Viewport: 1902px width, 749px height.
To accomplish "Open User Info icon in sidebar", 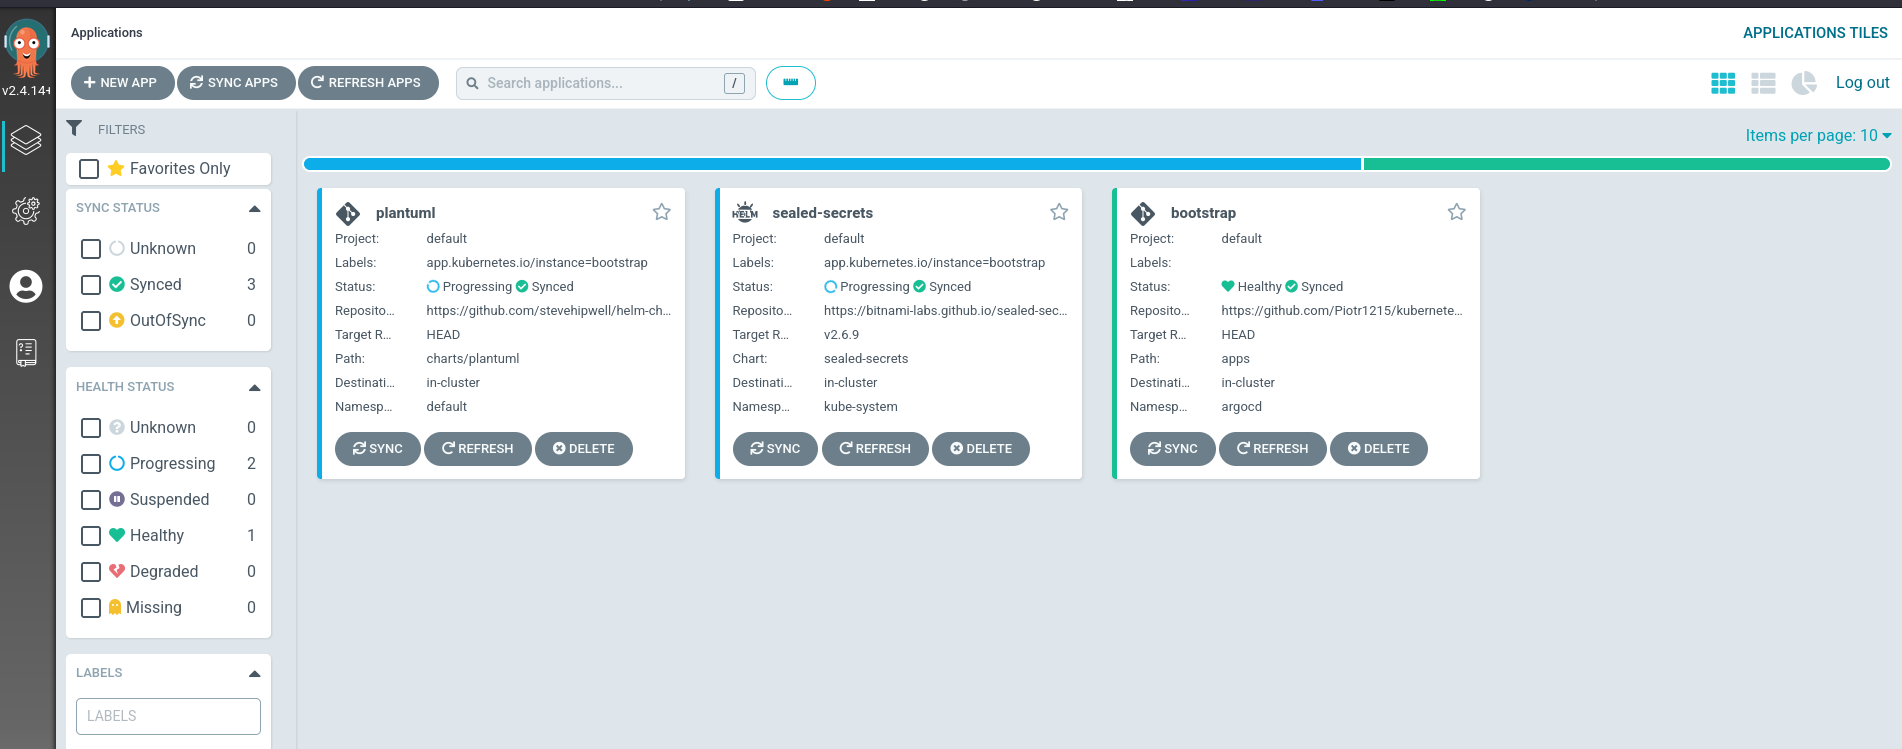I will pyautogui.click(x=26, y=286).
